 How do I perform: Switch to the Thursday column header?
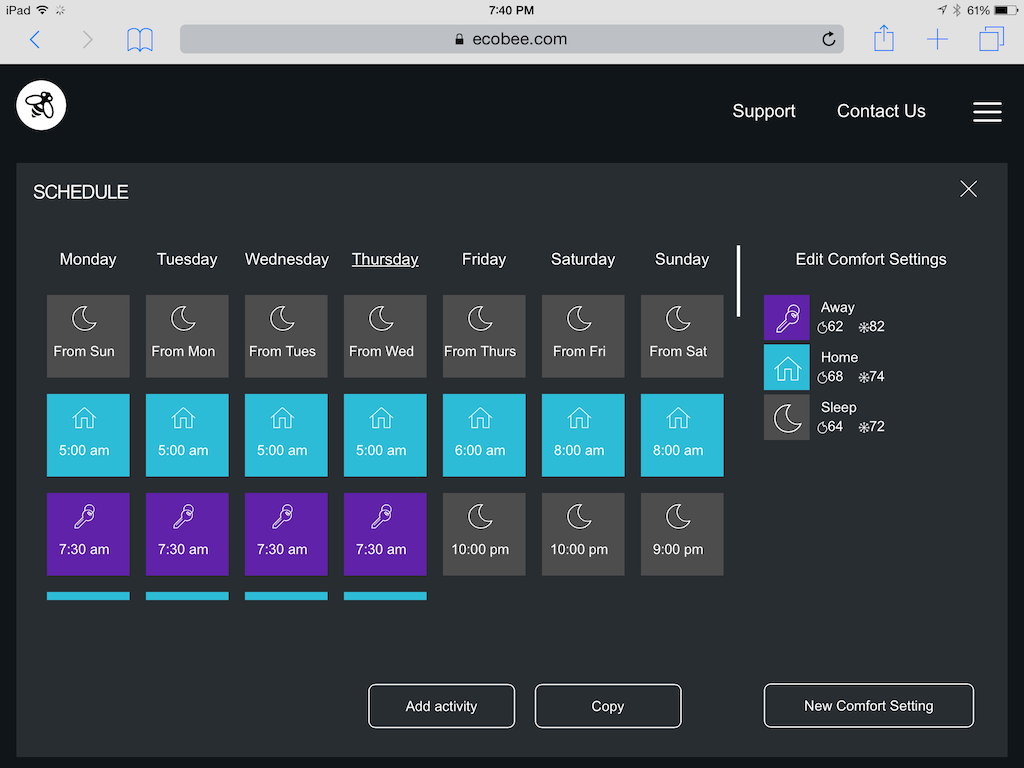[x=385, y=259]
